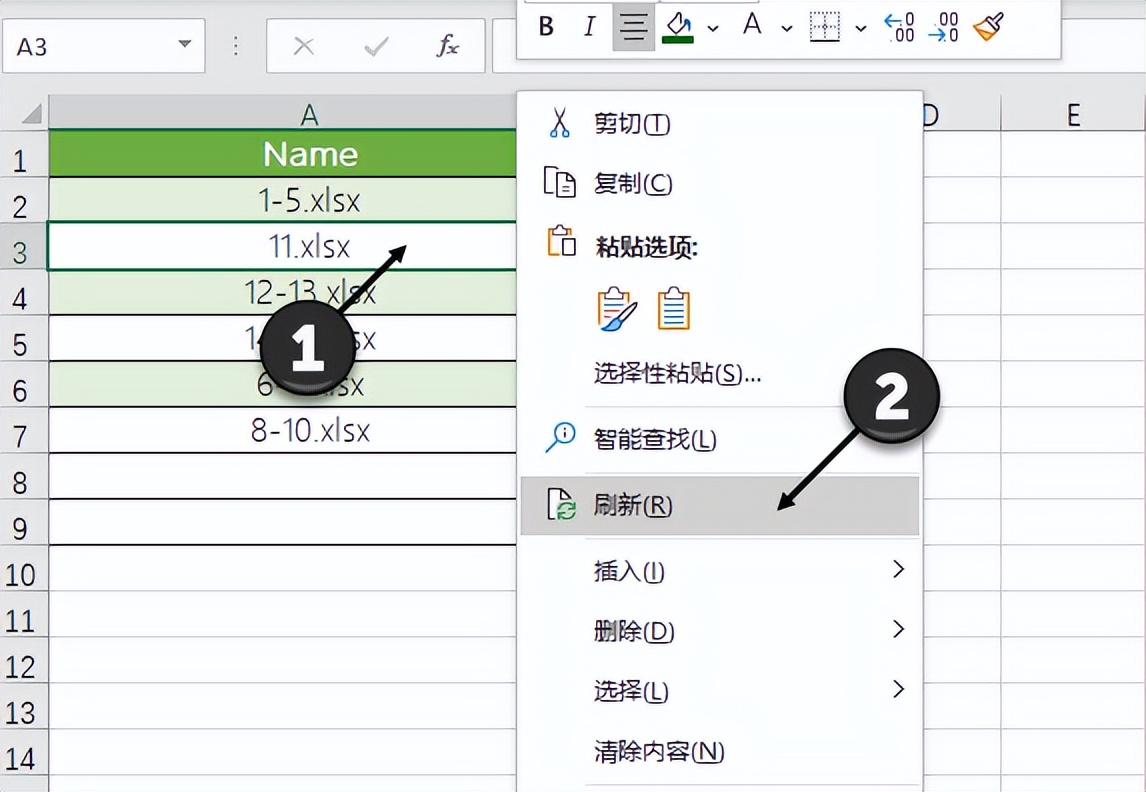Increase decimal places icon
The width and height of the screenshot is (1146, 792).
899,27
